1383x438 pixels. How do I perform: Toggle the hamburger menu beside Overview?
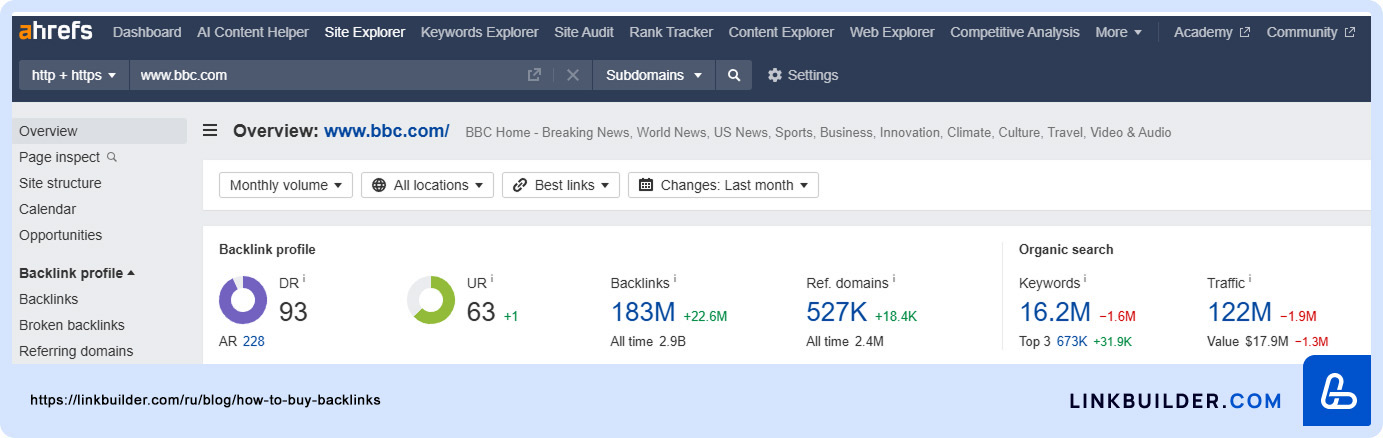[x=210, y=130]
